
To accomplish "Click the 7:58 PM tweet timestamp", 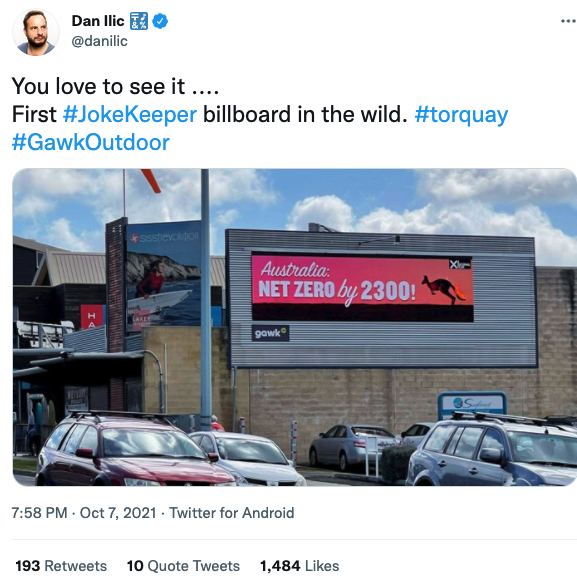I will [39, 513].
